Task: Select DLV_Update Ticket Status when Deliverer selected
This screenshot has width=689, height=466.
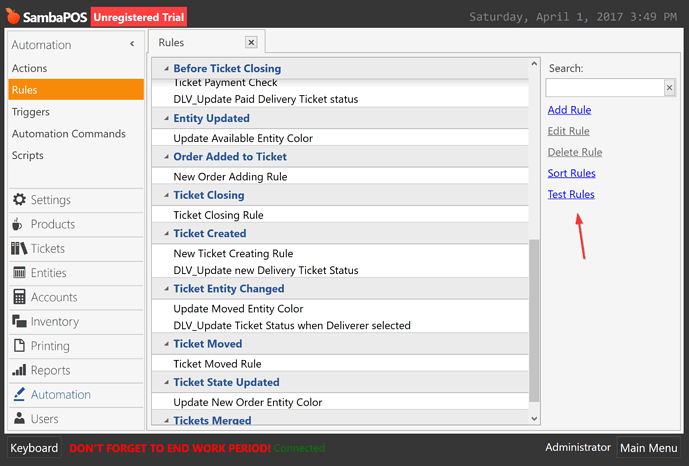Action: click(340, 325)
